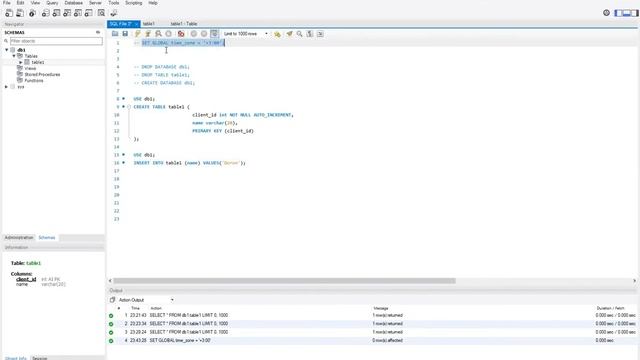This screenshot has width=640, height=360.
Task: Open the object inspector from main toolbar
Action: (32, 13)
